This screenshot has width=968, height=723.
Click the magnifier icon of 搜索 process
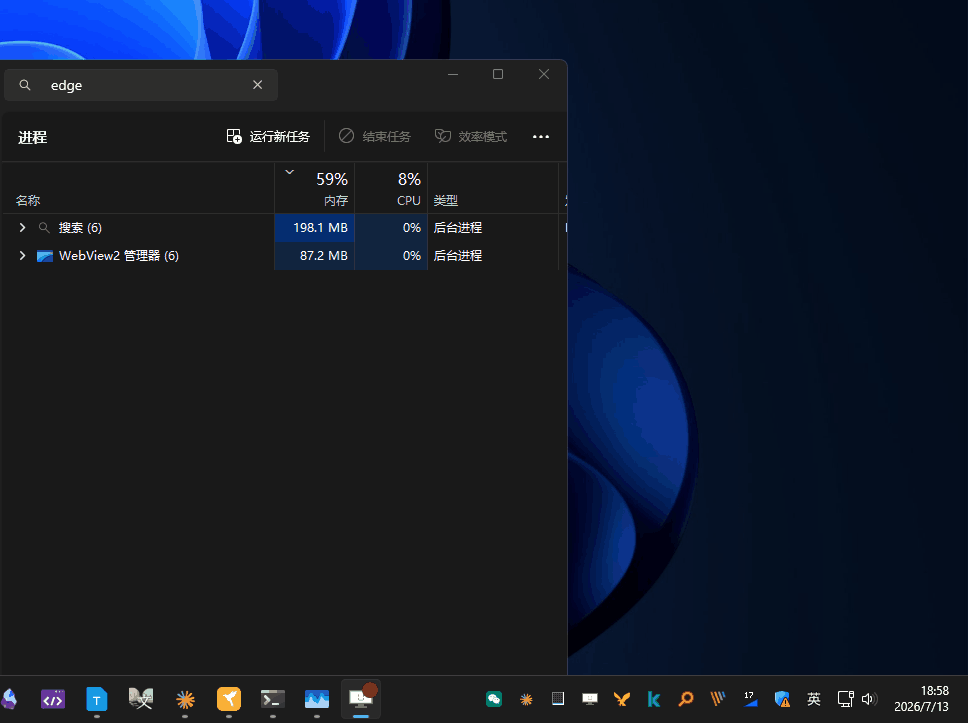click(44, 228)
